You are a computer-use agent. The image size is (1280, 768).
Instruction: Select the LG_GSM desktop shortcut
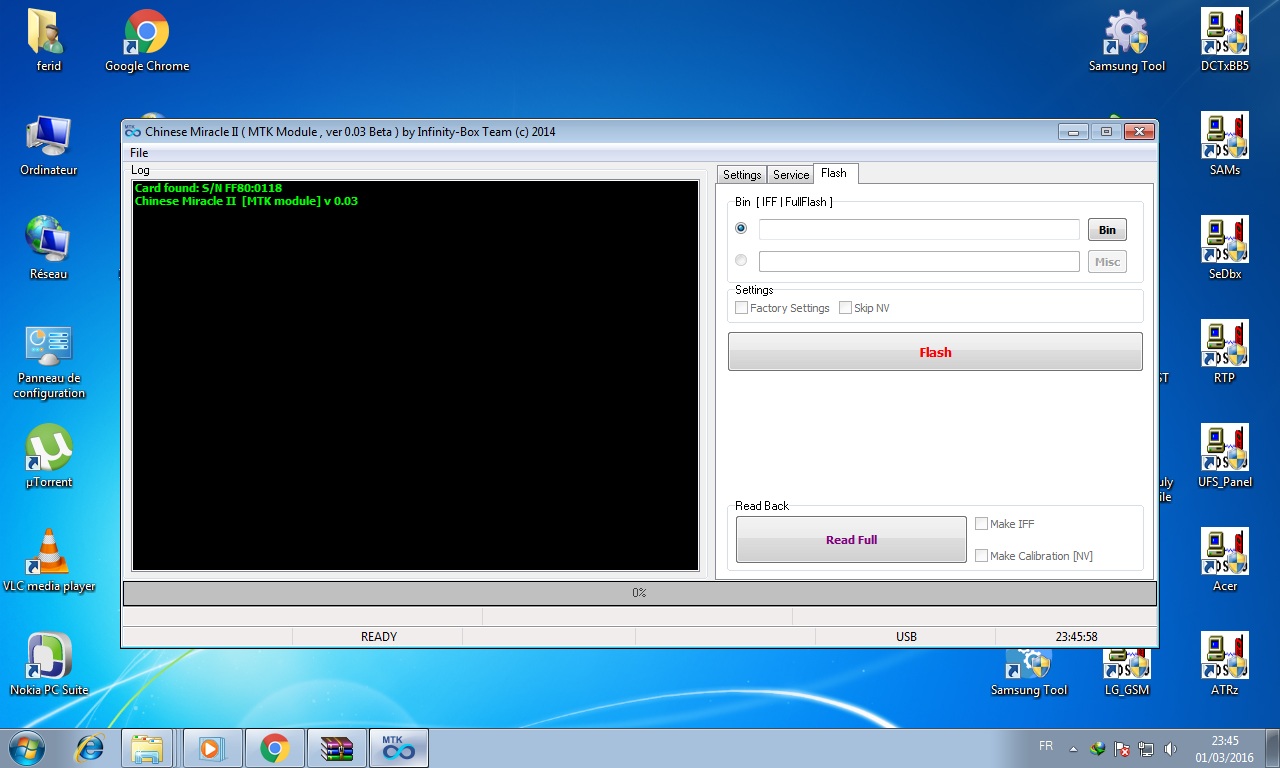[x=1127, y=672]
